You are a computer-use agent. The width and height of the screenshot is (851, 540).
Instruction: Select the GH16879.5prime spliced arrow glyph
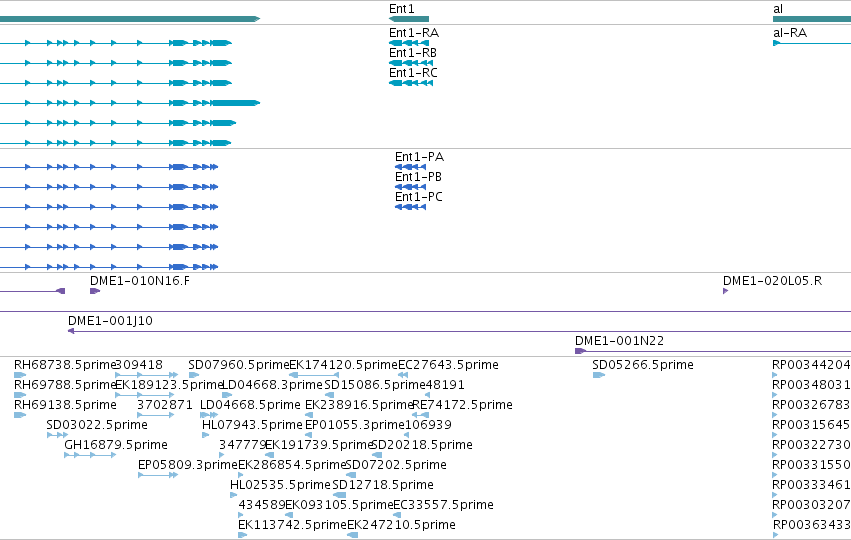pyautogui.click(x=90, y=455)
